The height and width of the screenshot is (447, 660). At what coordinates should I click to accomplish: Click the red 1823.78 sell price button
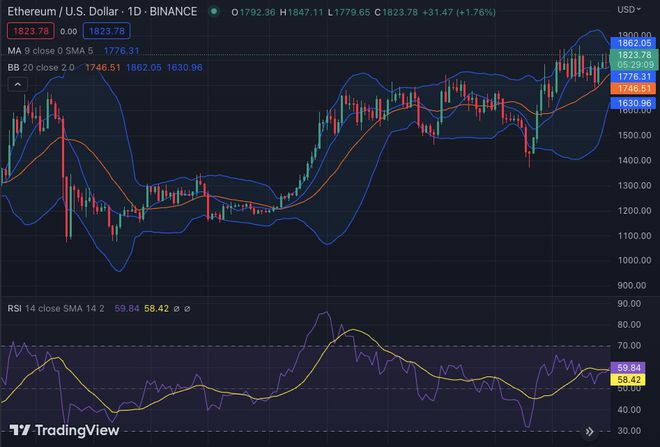tap(28, 31)
